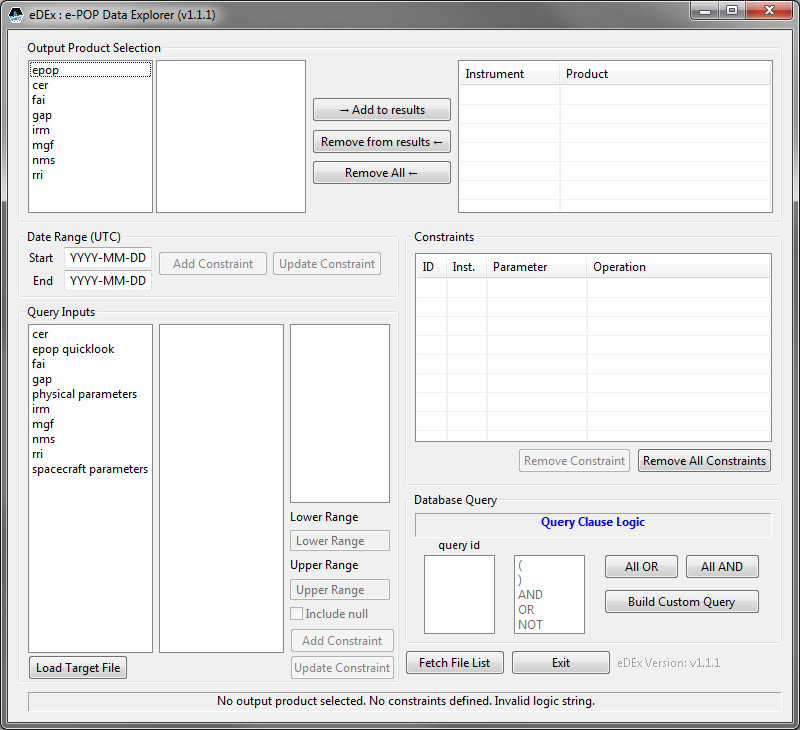Select the mgf output product
Screen dimensions: 800x730
point(42,145)
